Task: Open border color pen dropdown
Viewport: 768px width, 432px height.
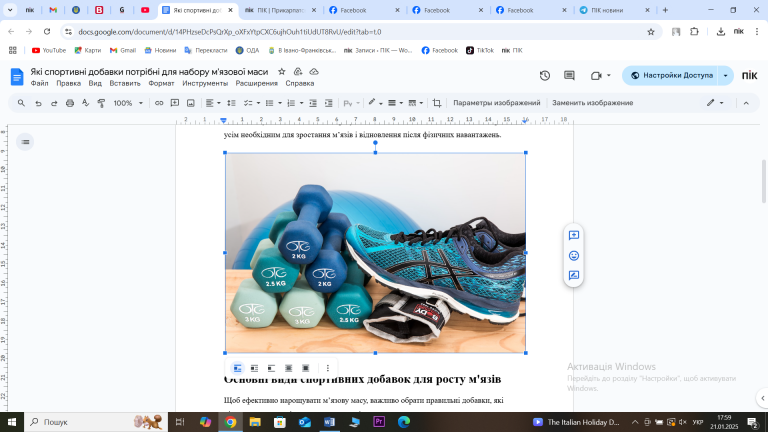Action: click(x=375, y=103)
